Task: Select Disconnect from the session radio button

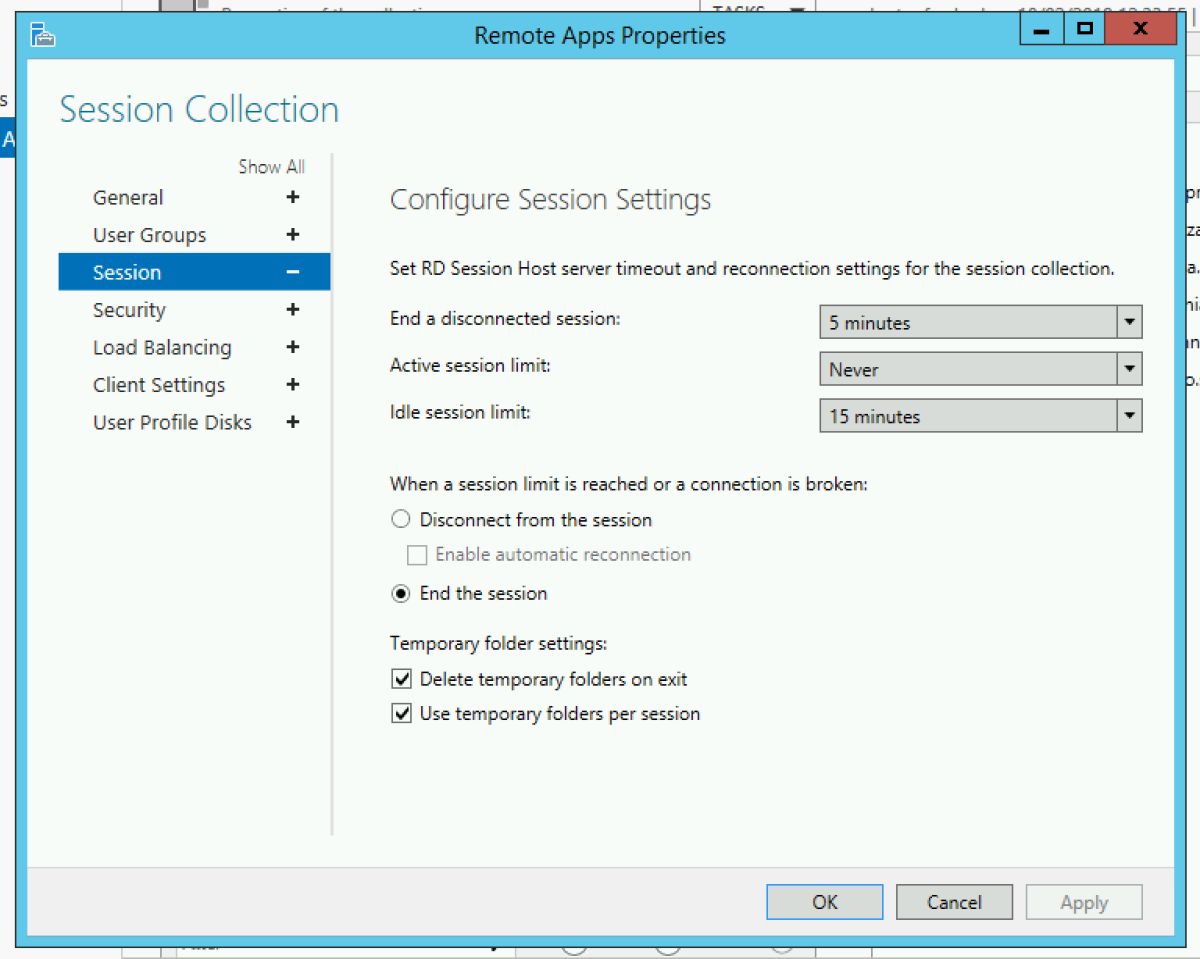Action: click(401, 520)
